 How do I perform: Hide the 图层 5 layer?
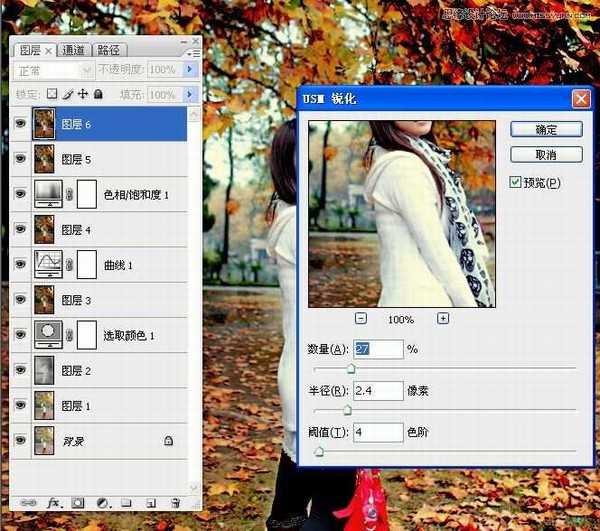coord(20,158)
